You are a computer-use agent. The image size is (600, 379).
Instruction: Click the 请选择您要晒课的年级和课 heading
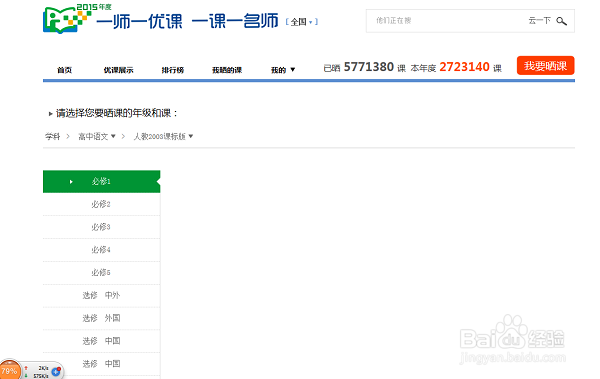point(117,113)
